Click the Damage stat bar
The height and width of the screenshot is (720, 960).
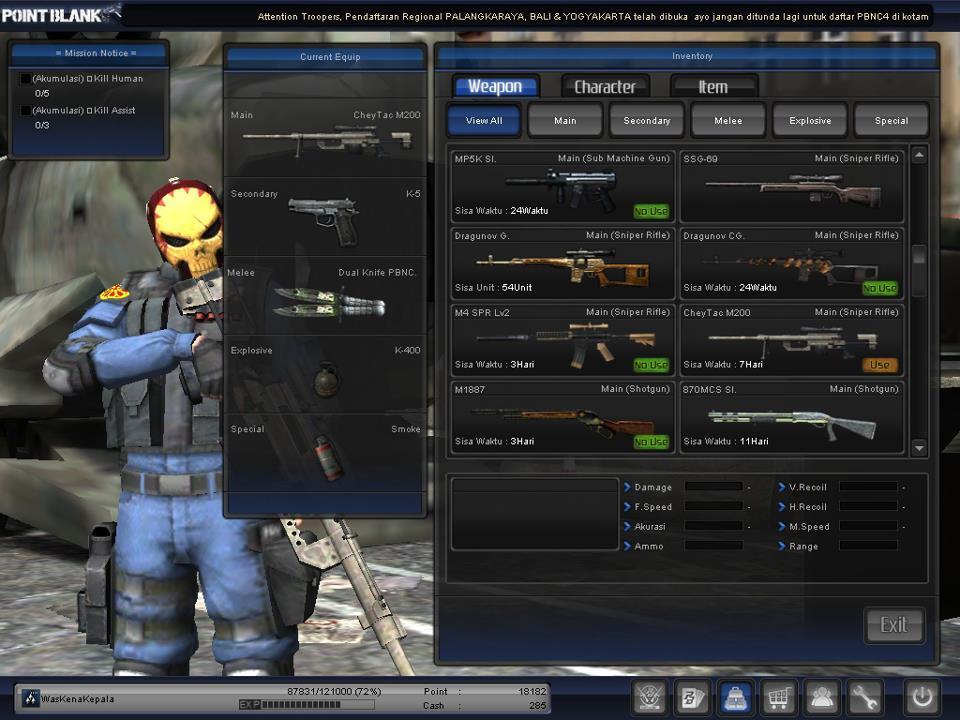tap(714, 487)
